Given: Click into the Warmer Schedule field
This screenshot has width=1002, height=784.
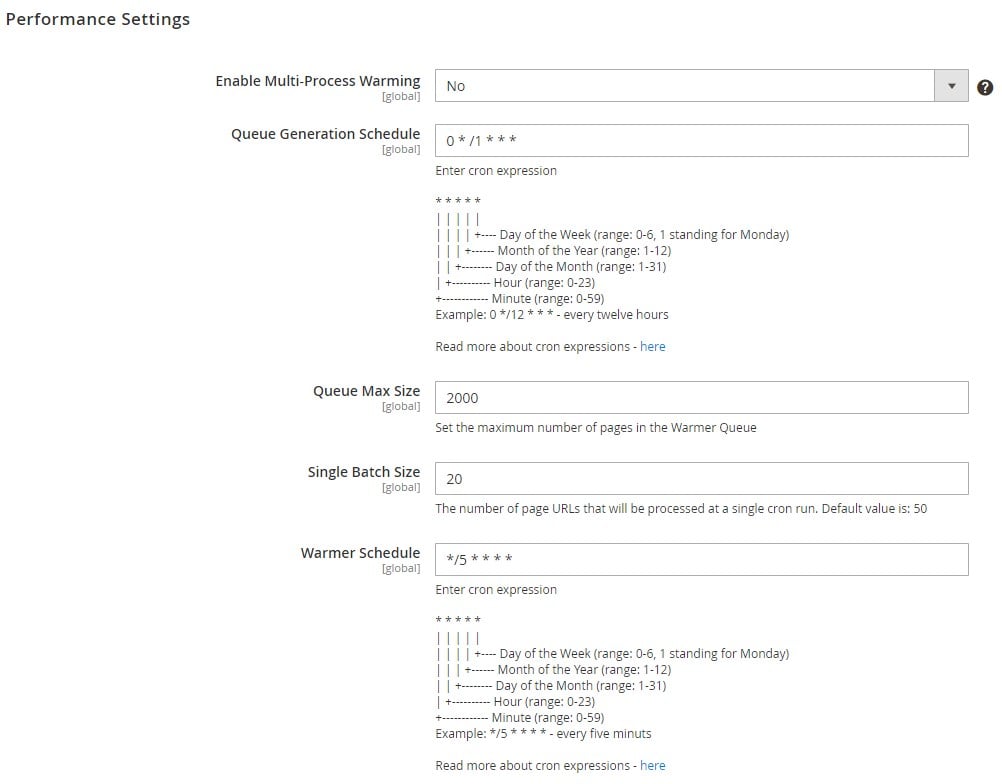Looking at the screenshot, I should coord(701,559).
